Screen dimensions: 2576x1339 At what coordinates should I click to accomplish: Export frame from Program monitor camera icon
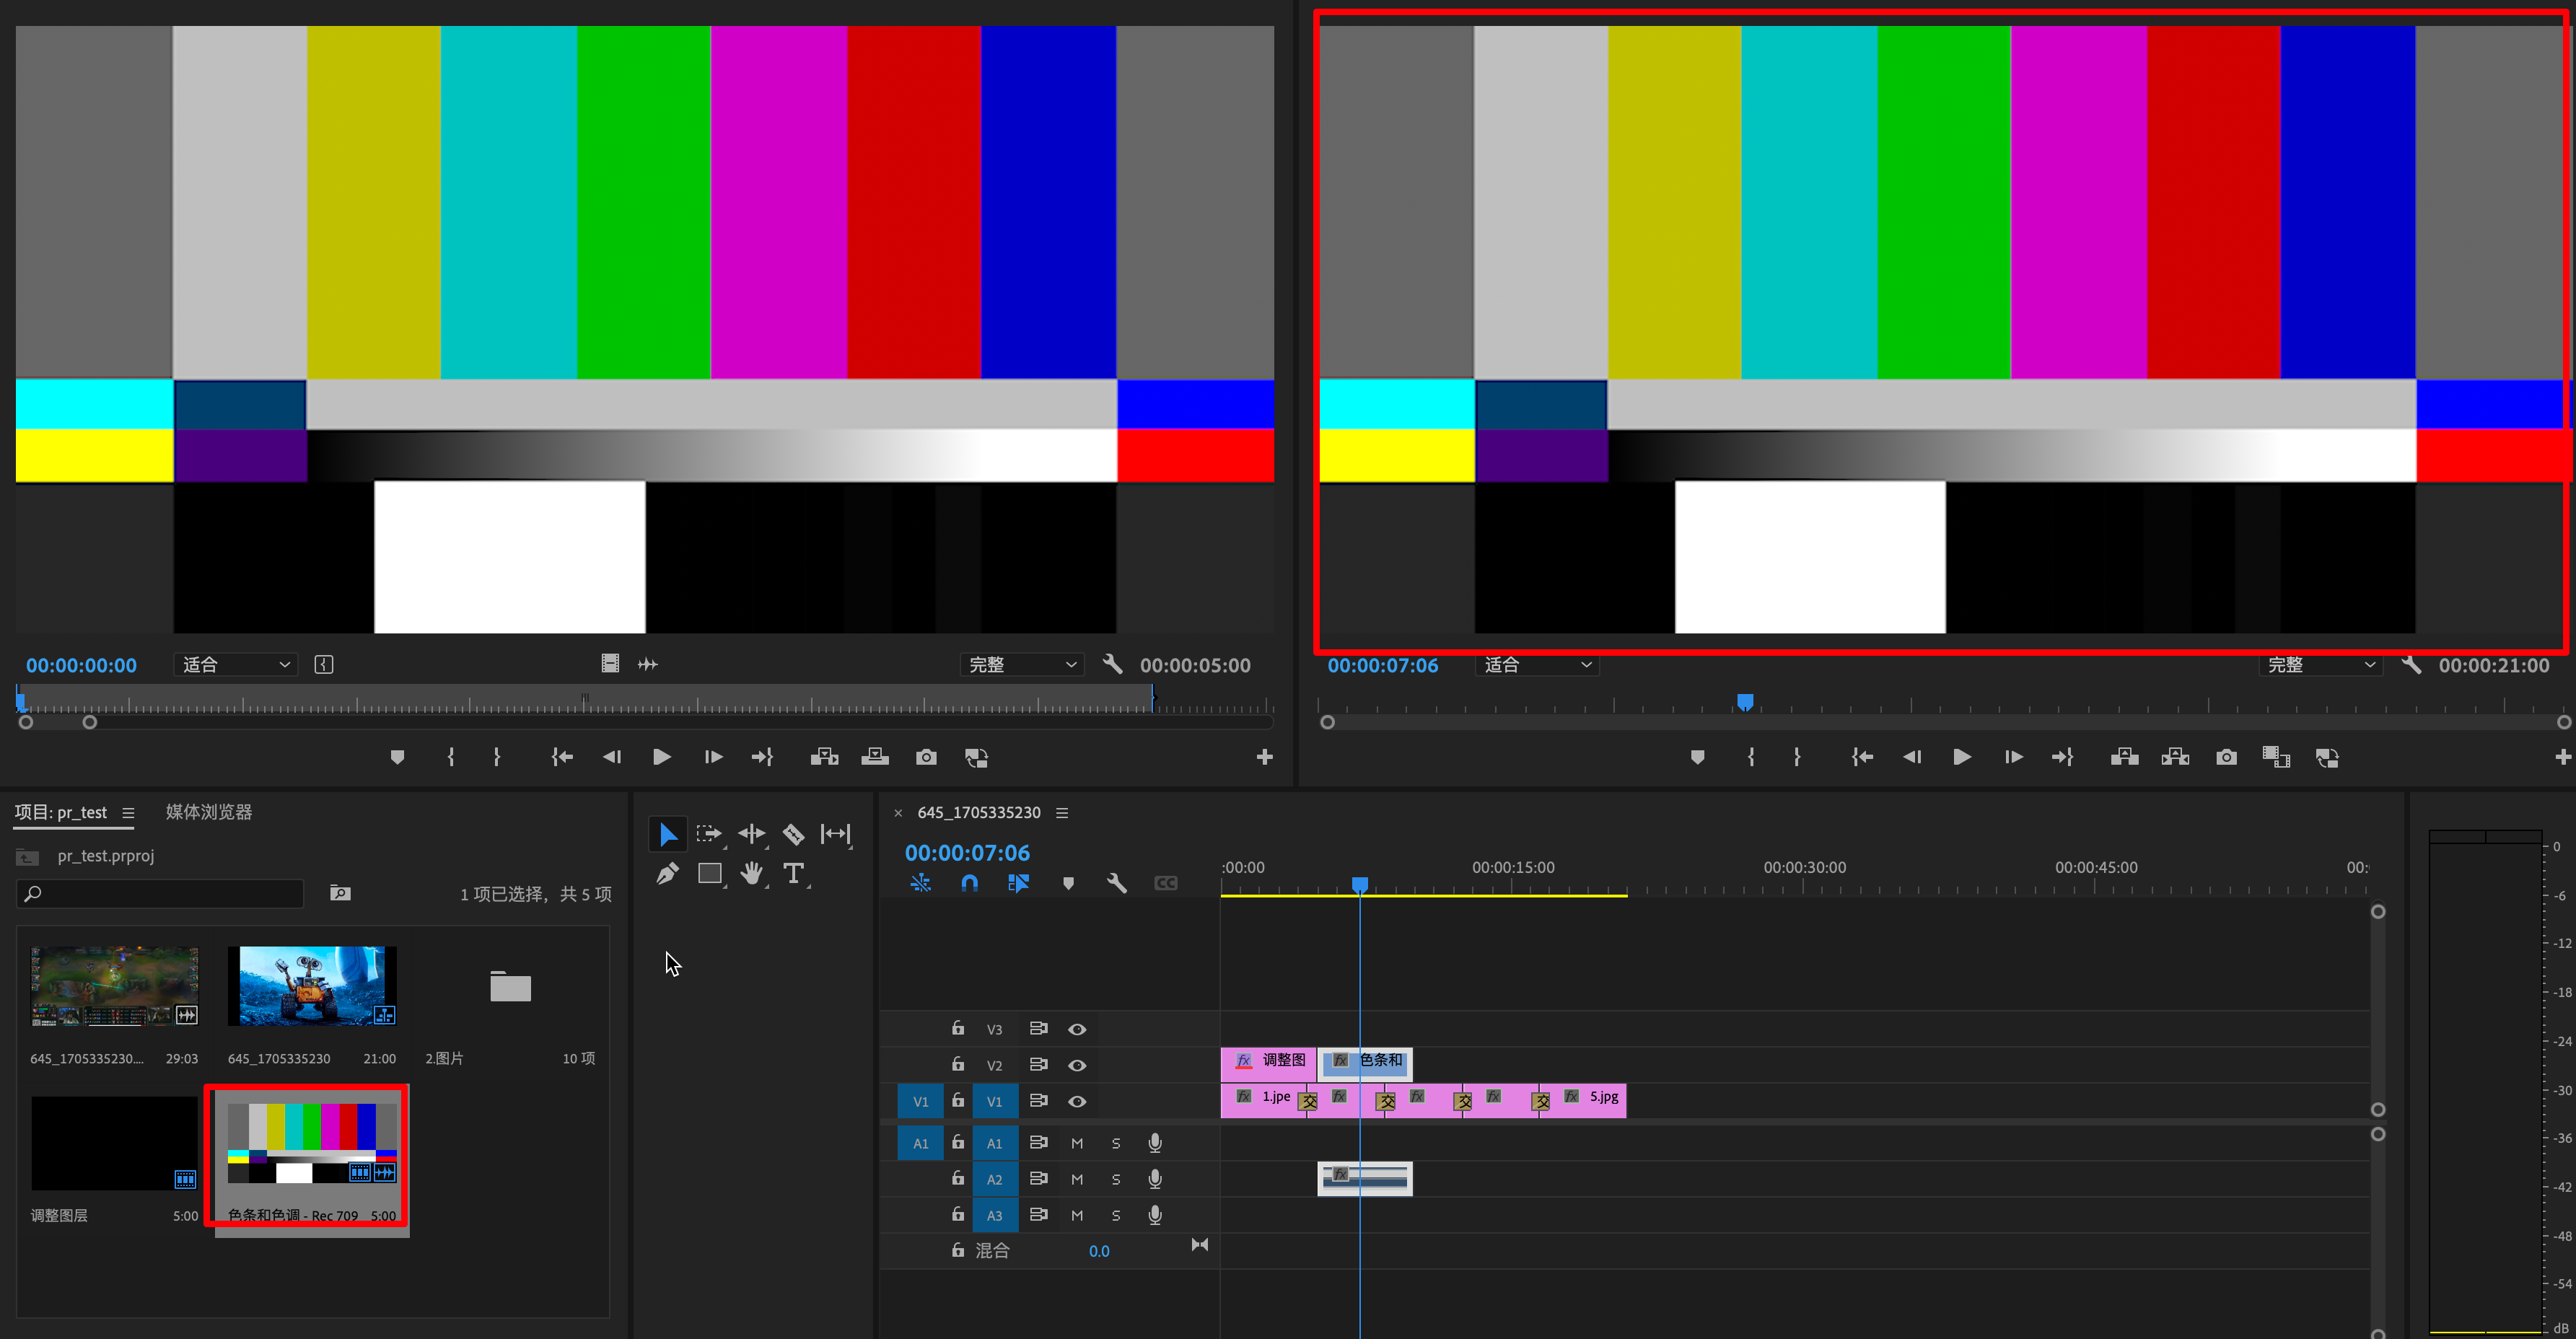[2226, 757]
